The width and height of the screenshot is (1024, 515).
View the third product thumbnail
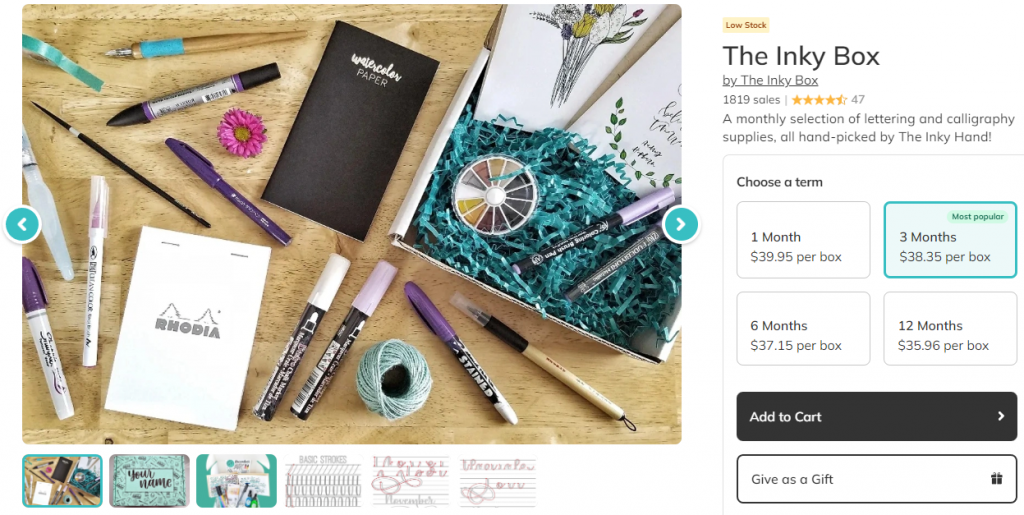236,481
